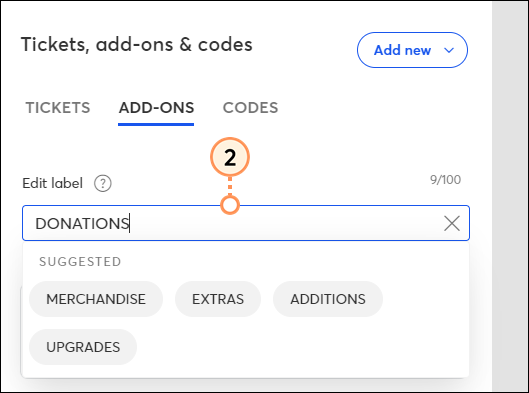Expand the Add new chevron arrow
Image resolution: width=529 pixels, height=393 pixels.
tap(449, 50)
